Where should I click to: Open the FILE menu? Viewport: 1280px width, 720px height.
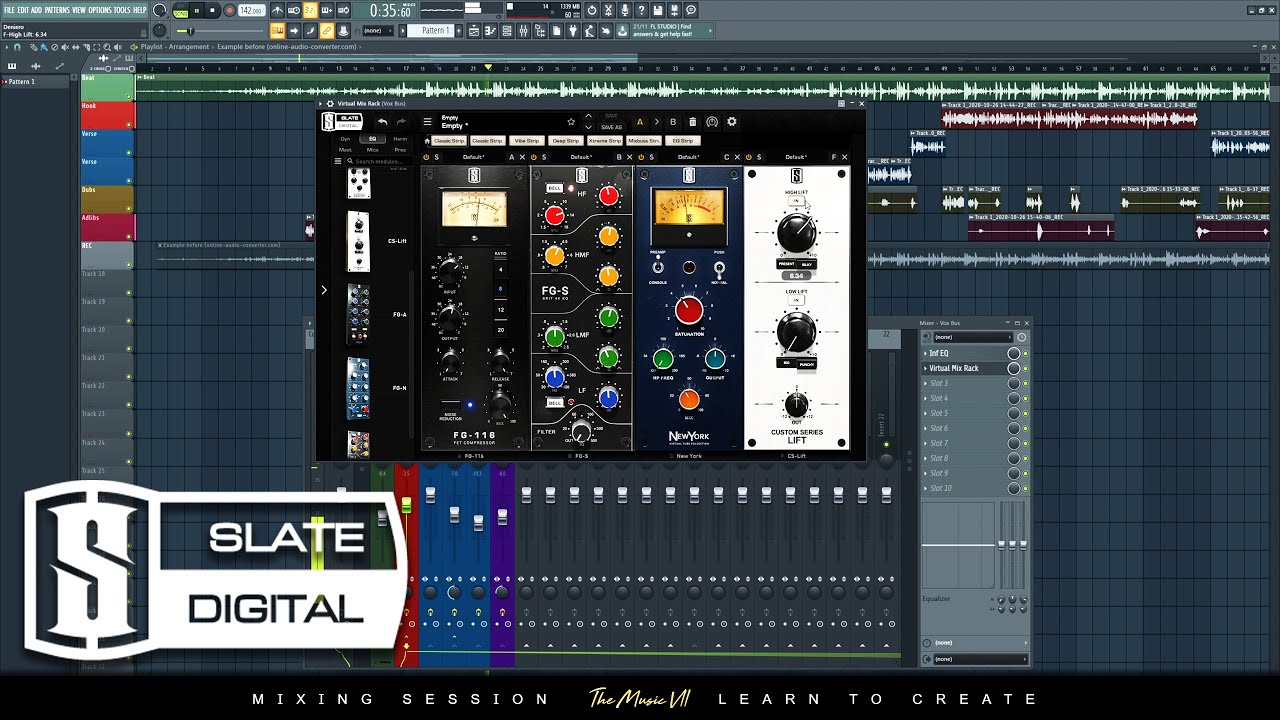pyautogui.click(x=10, y=10)
